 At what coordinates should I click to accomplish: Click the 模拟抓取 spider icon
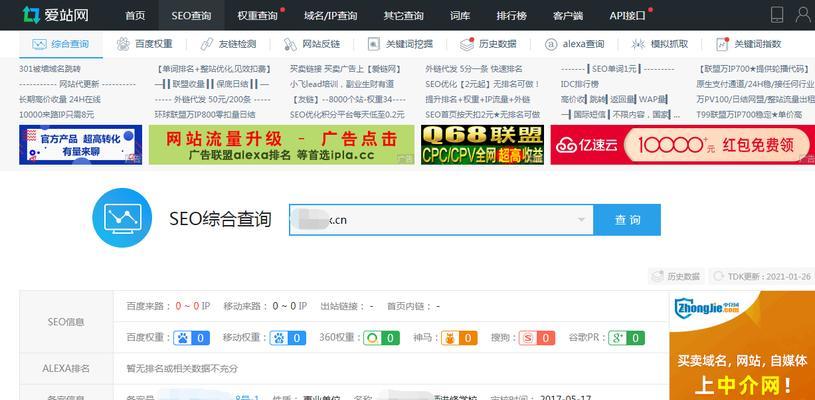coord(638,44)
